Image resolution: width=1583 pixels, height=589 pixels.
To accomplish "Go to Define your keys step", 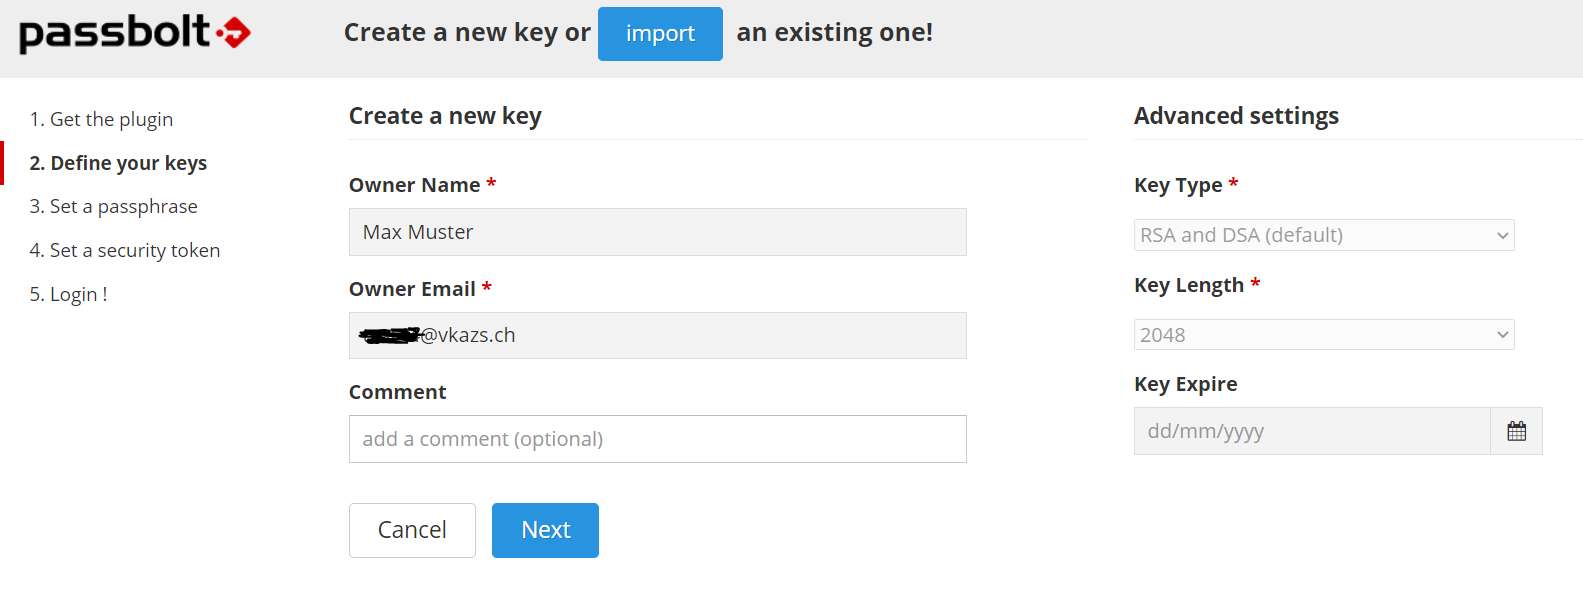I will pos(118,163).
